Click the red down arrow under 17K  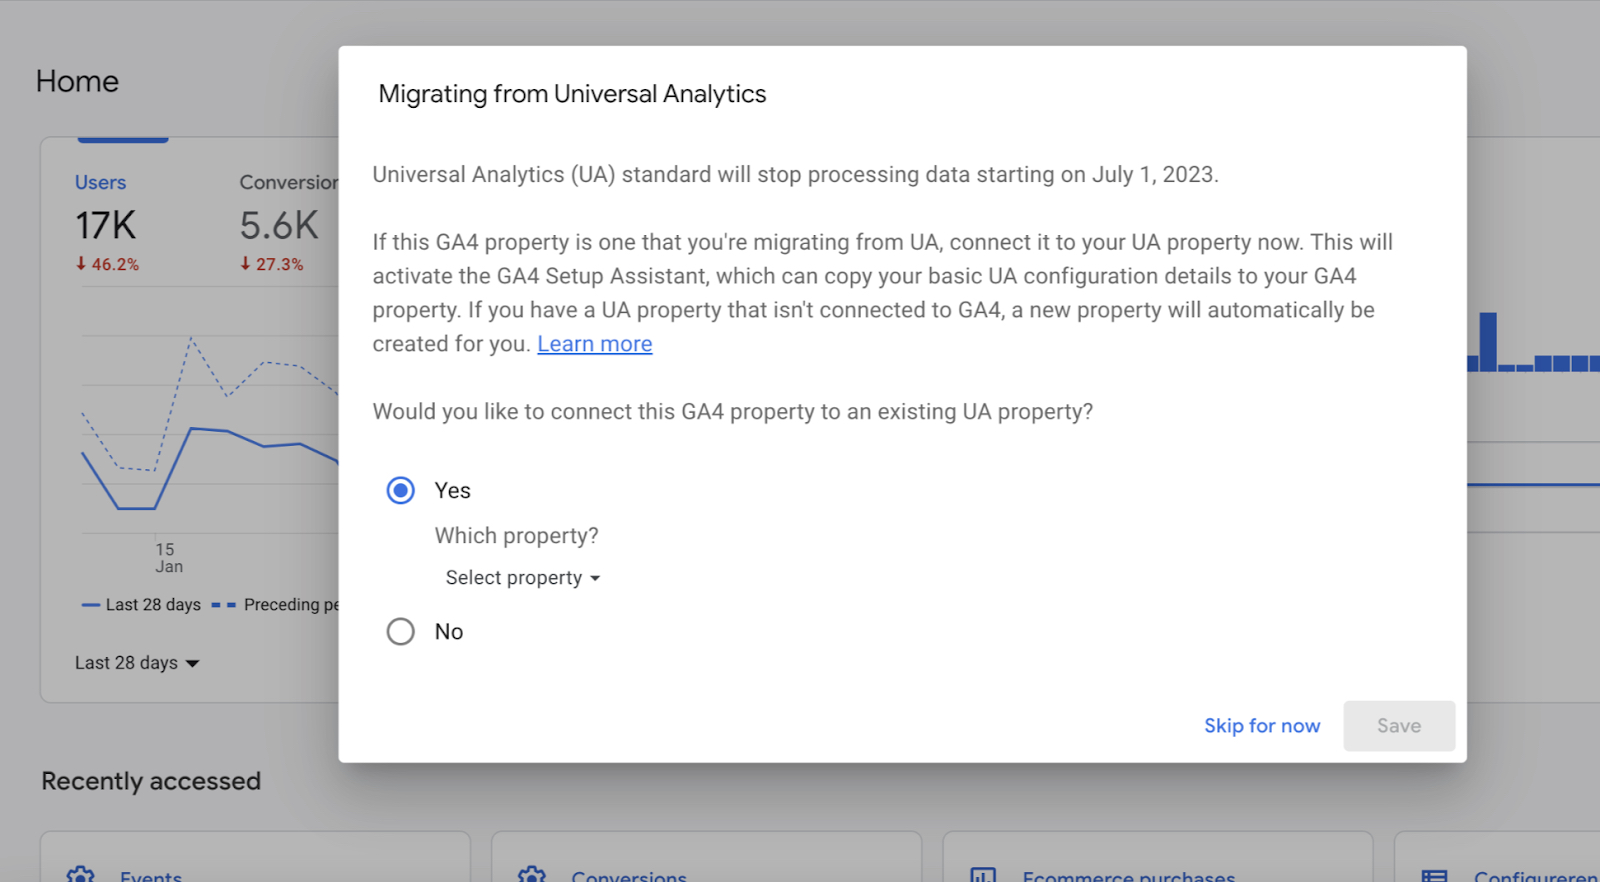pos(81,264)
